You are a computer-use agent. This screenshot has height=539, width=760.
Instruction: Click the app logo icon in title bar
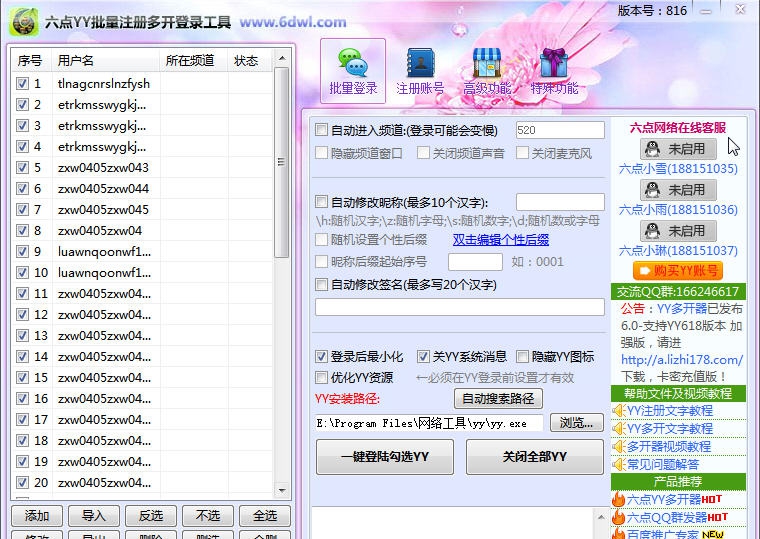coord(25,21)
